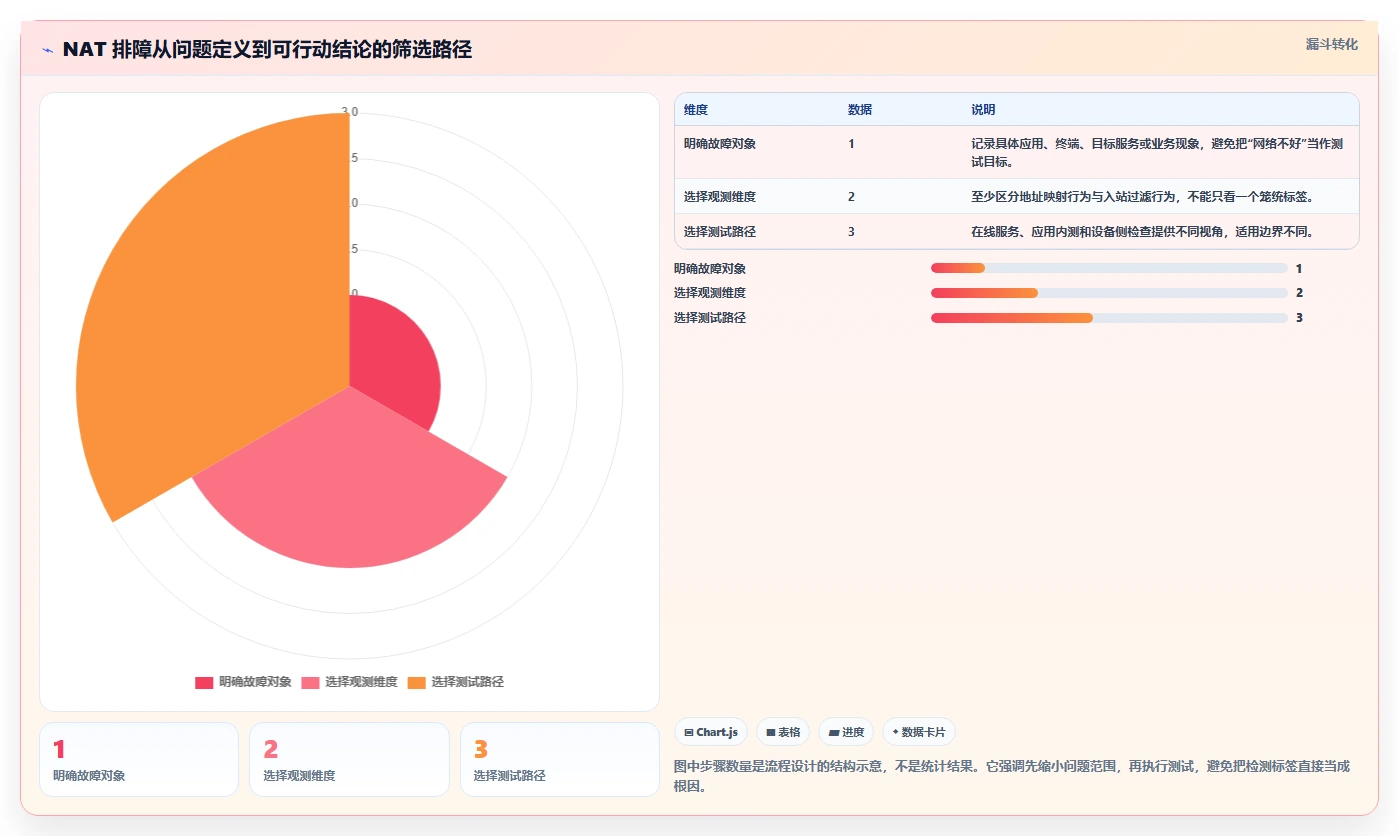Click the footer note starting 图中步骤数量
The width and height of the screenshot is (1399, 836).
1012,776
